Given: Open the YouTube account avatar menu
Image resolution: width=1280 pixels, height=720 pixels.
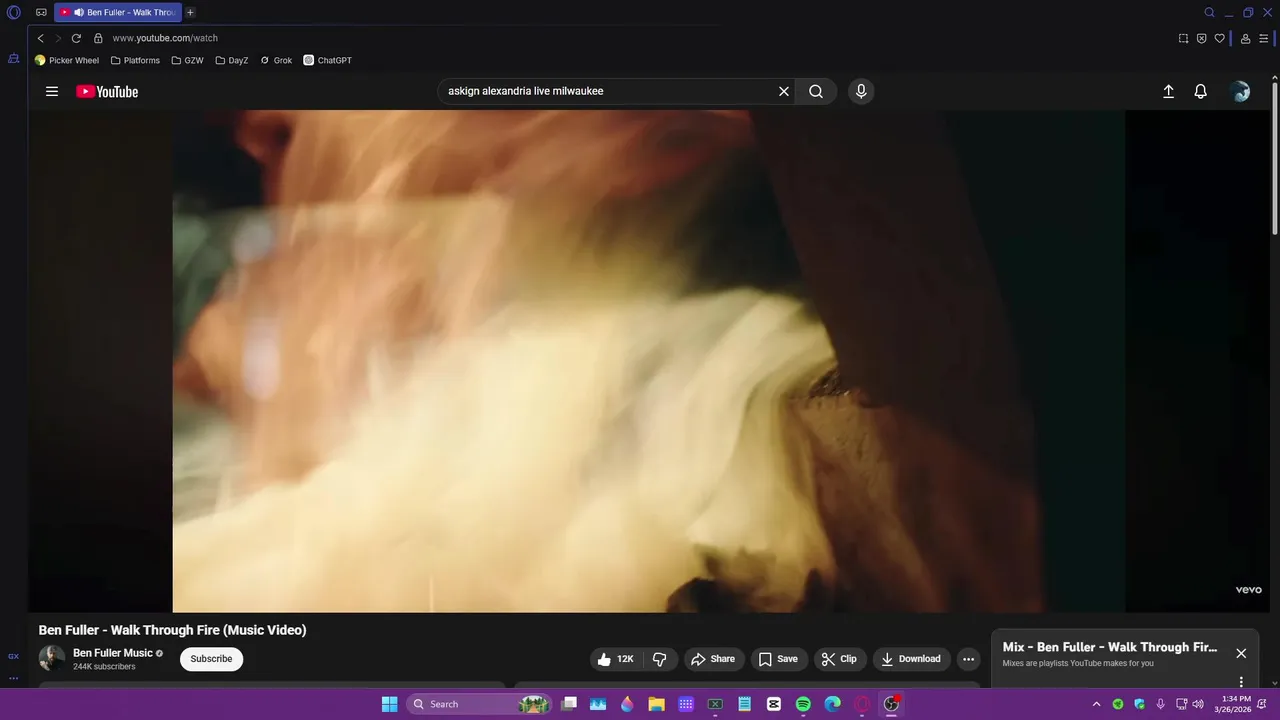Looking at the screenshot, I should click(x=1240, y=91).
